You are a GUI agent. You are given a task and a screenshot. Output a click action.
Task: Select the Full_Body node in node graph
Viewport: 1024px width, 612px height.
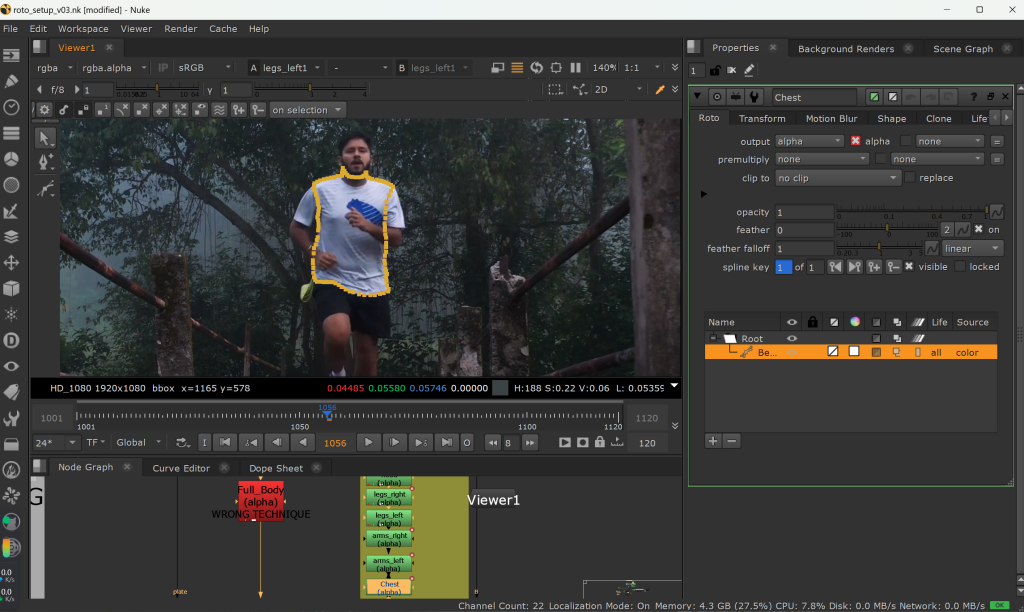(x=260, y=496)
